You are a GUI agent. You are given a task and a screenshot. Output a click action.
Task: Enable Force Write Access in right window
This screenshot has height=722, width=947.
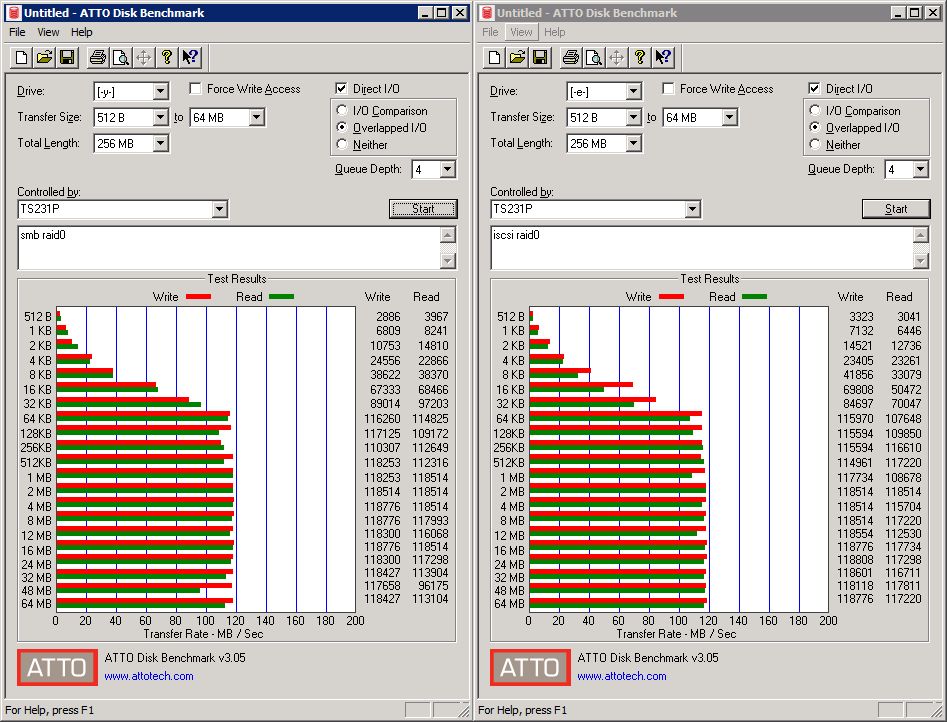click(668, 89)
